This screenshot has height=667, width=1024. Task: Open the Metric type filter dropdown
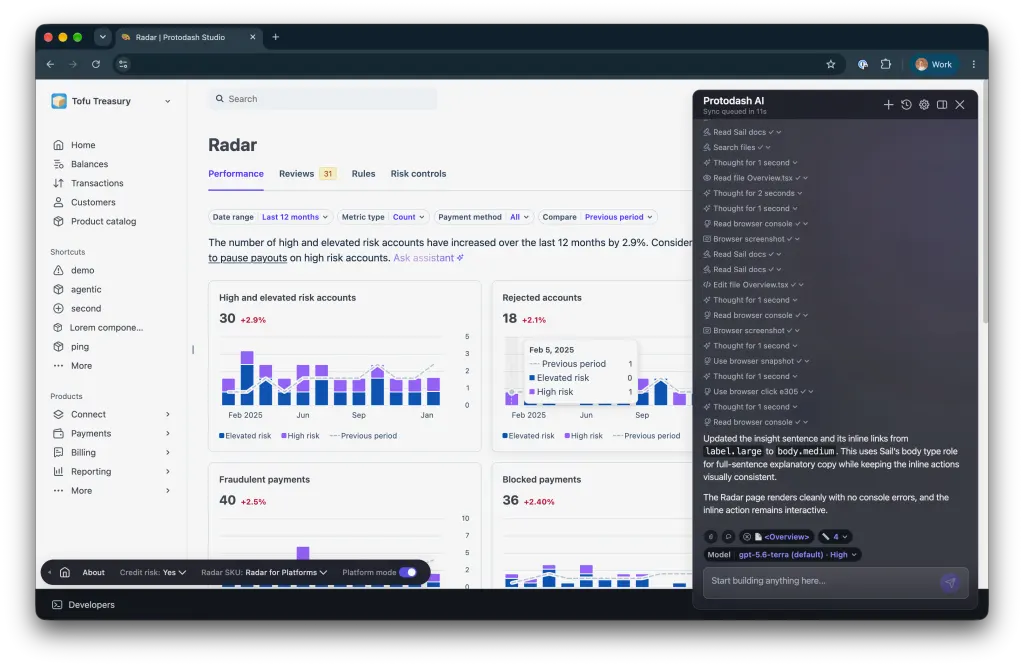coord(383,217)
